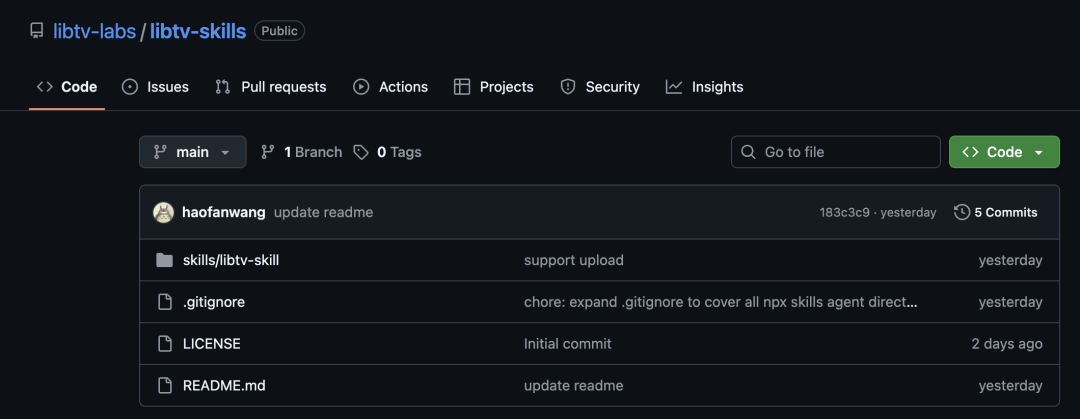The width and height of the screenshot is (1080, 419).
Task: Click the skills/libtv-skill folder icon
Action: click(165, 260)
